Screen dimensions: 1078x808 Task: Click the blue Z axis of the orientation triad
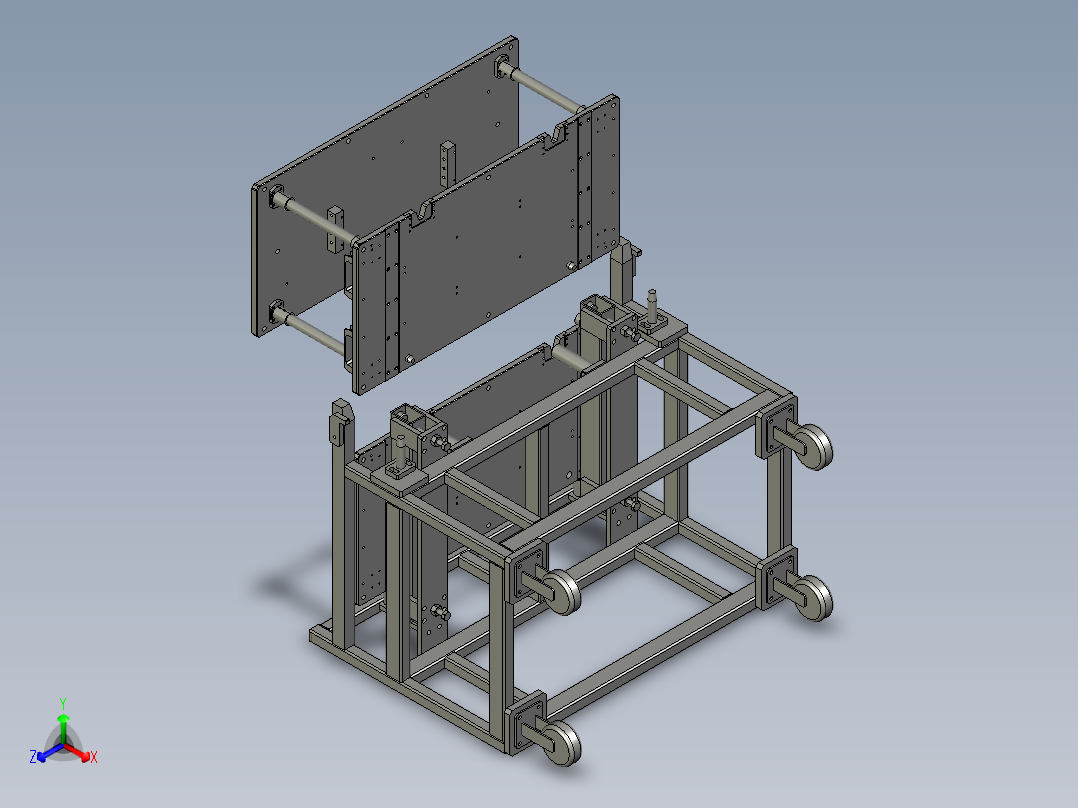click(47, 753)
